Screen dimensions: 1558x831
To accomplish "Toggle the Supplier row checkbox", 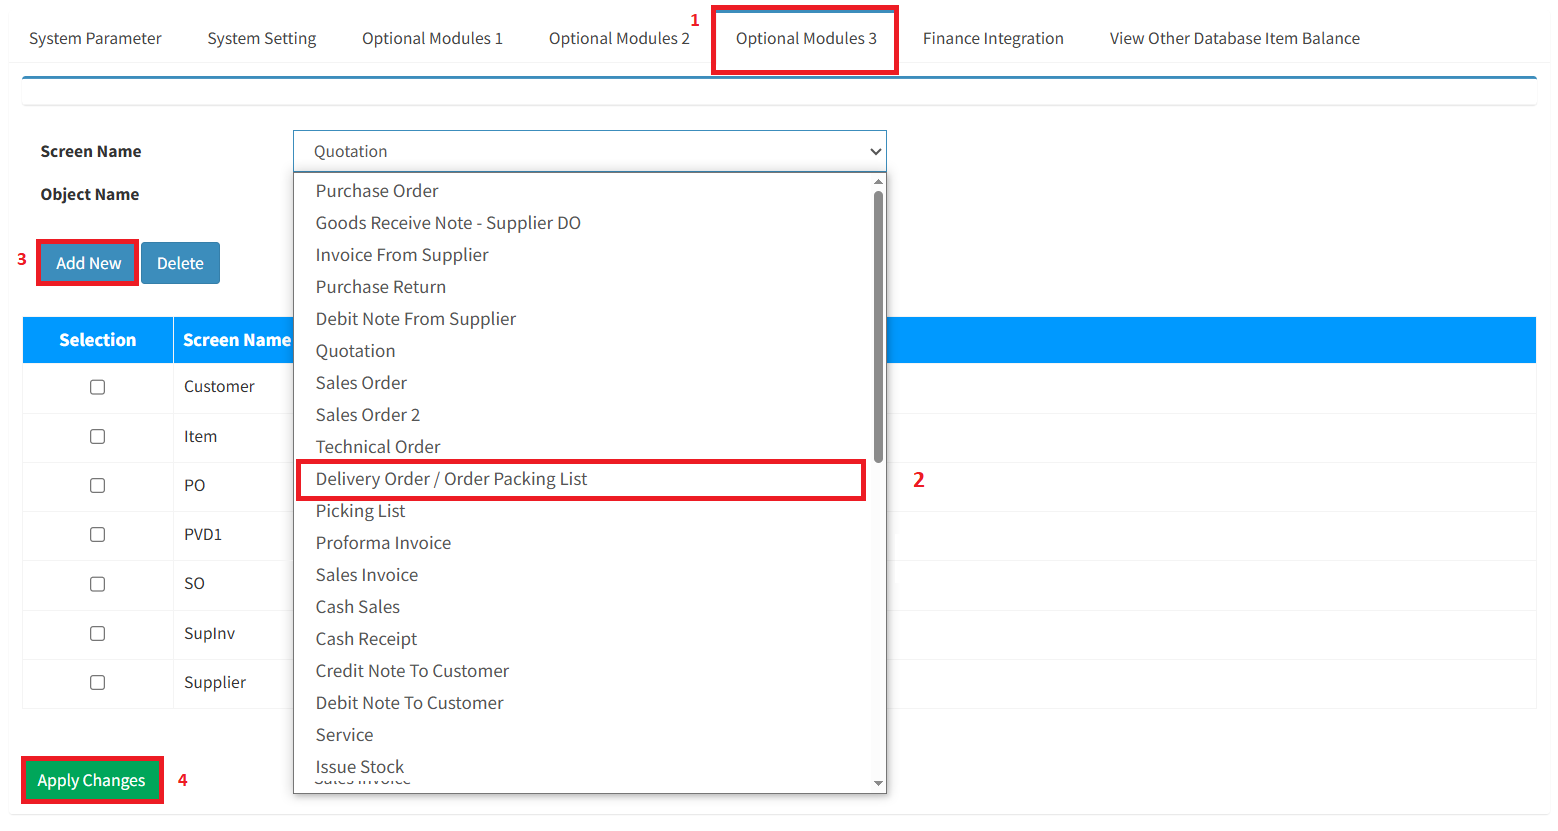I will (97, 683).
